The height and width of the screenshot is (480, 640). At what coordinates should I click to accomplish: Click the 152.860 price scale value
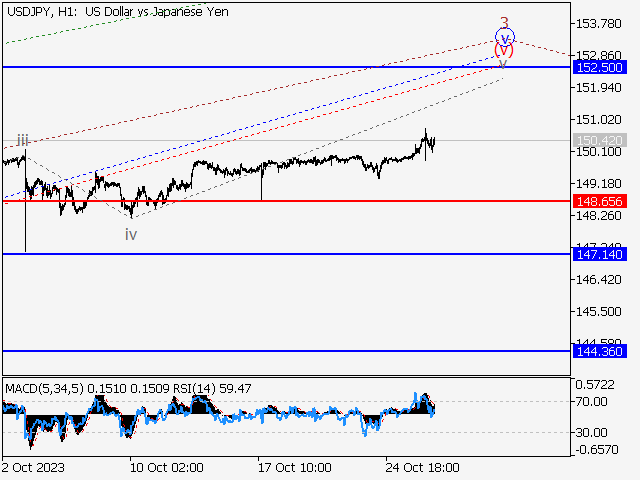pos(598,56)
